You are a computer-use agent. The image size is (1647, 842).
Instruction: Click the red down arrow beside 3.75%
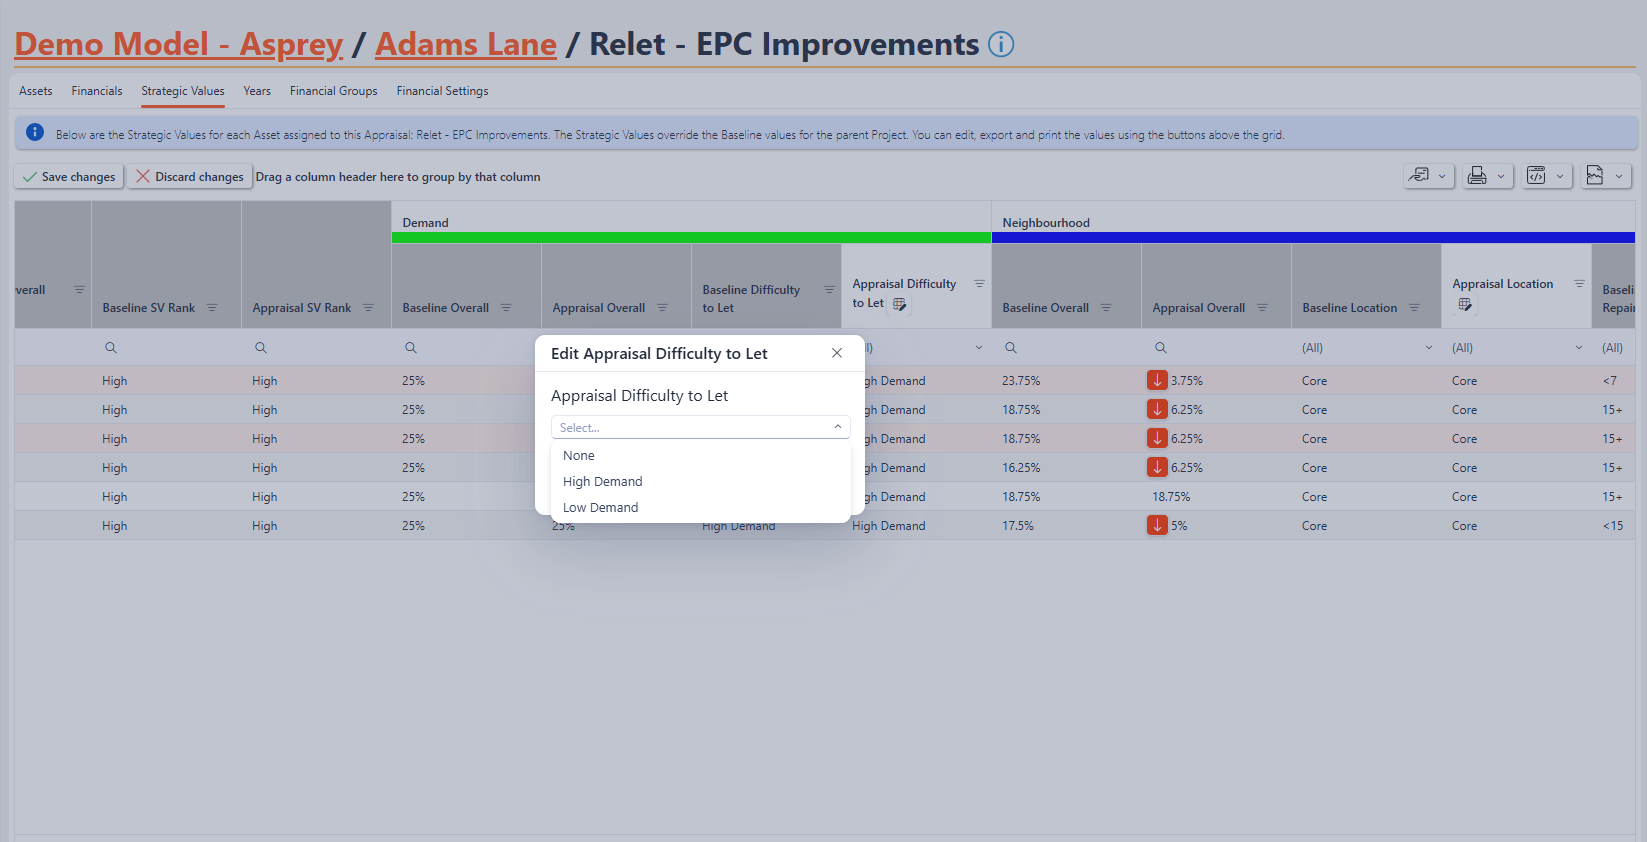(1157, 381)
